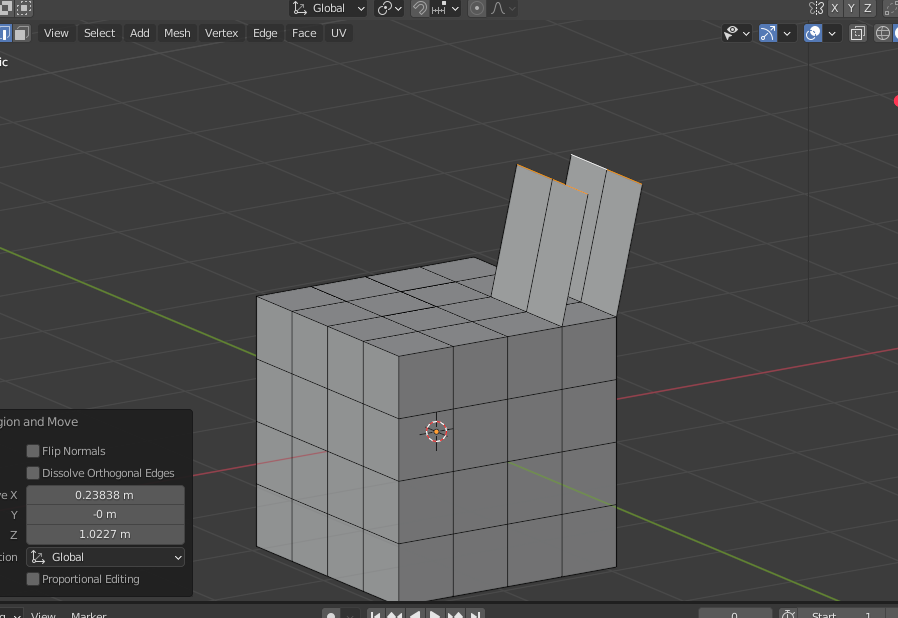Open the View menu in viewport header

coord(56,33)
